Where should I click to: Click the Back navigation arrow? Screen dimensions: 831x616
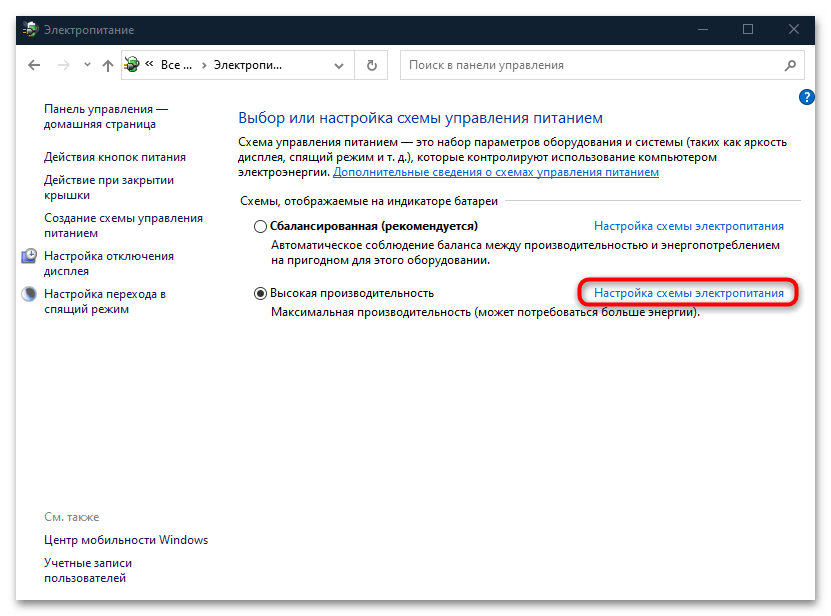[35, 66]
